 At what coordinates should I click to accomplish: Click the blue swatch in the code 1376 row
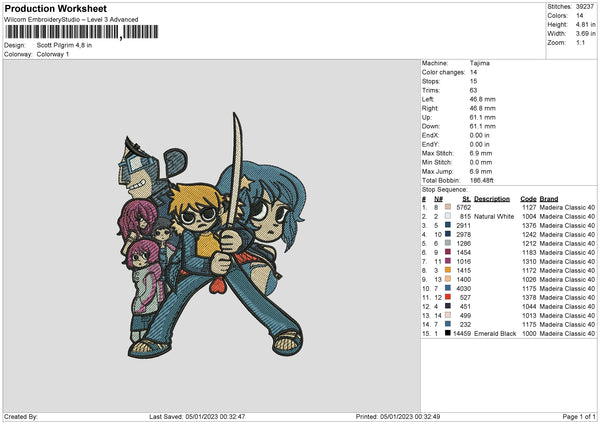click(448, 225)
